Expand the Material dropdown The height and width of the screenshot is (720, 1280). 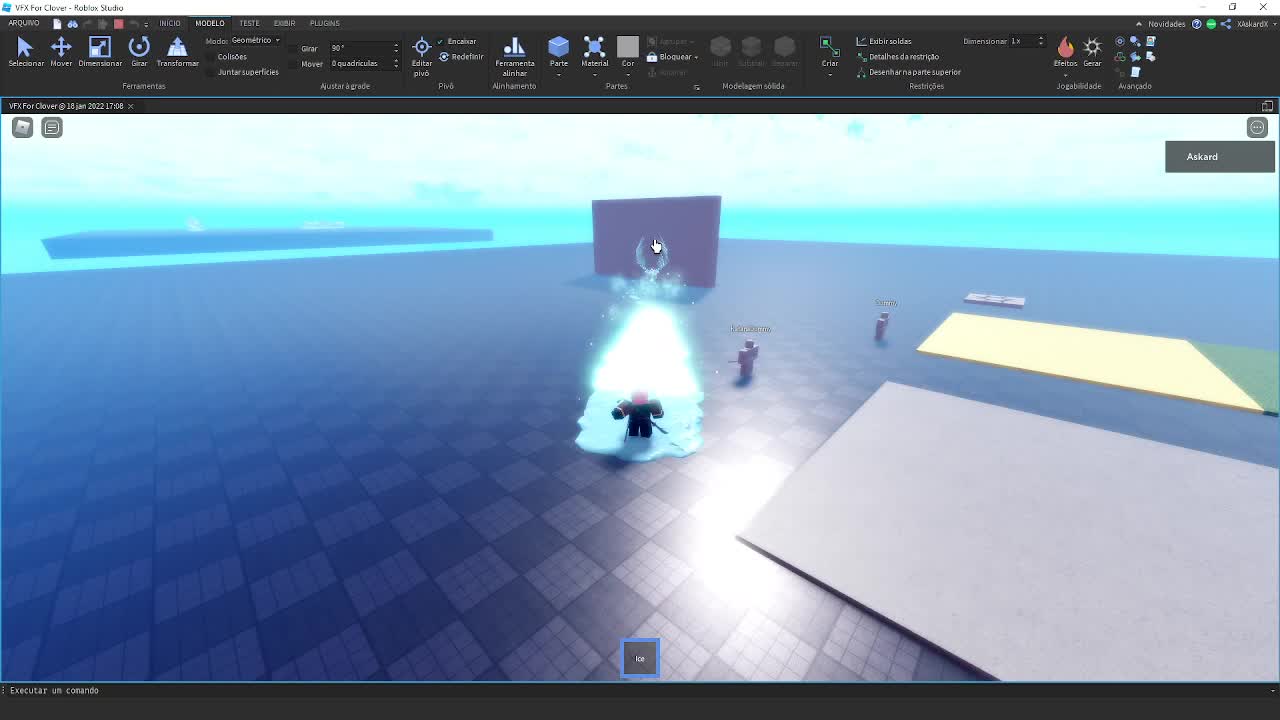(594, 74)
